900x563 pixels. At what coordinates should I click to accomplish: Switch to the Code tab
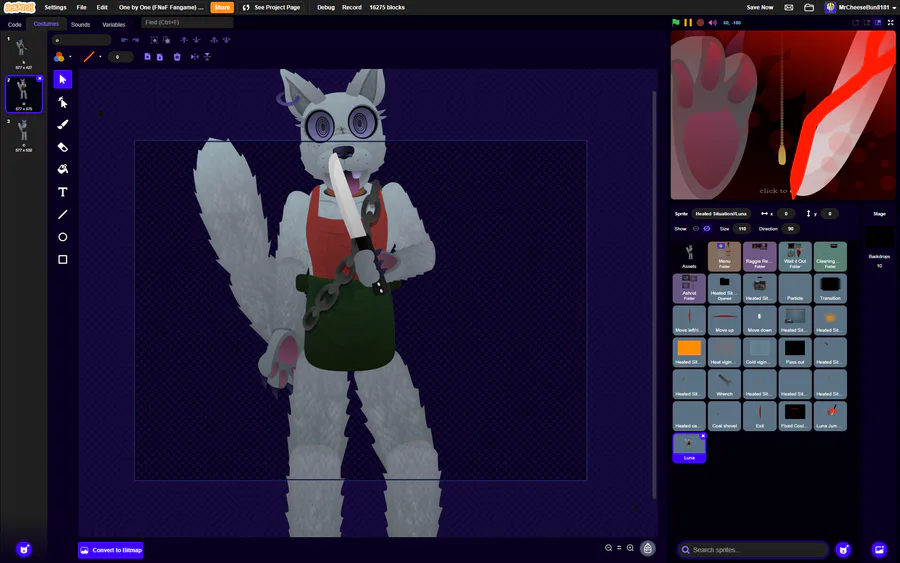(x=14, y=25)
